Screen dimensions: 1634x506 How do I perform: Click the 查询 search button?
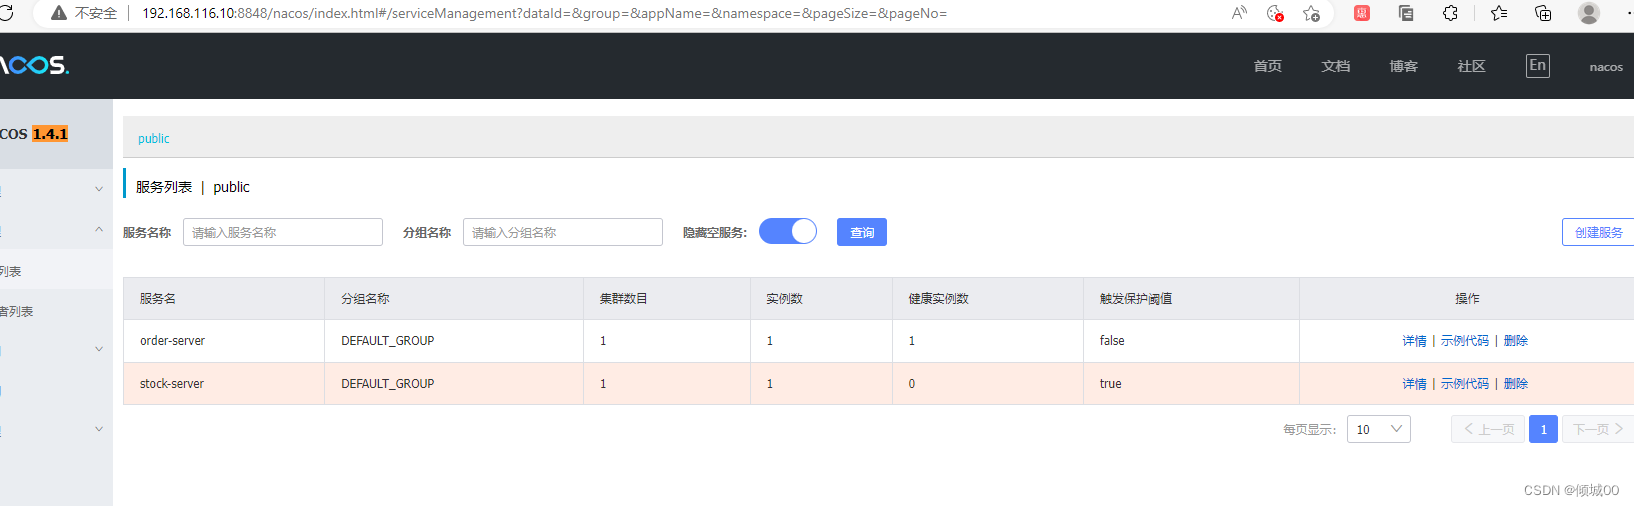[862, 232]
